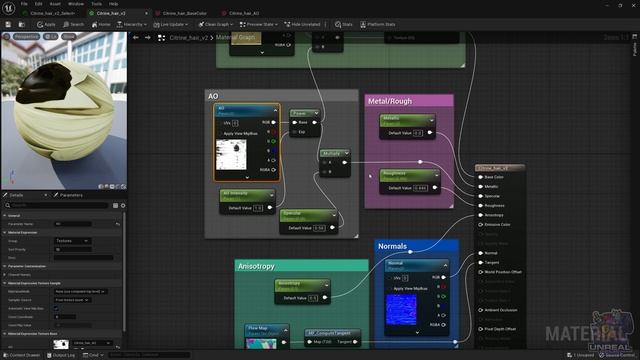Collapse the General section

pyautogui.click(x=4, y=216)
